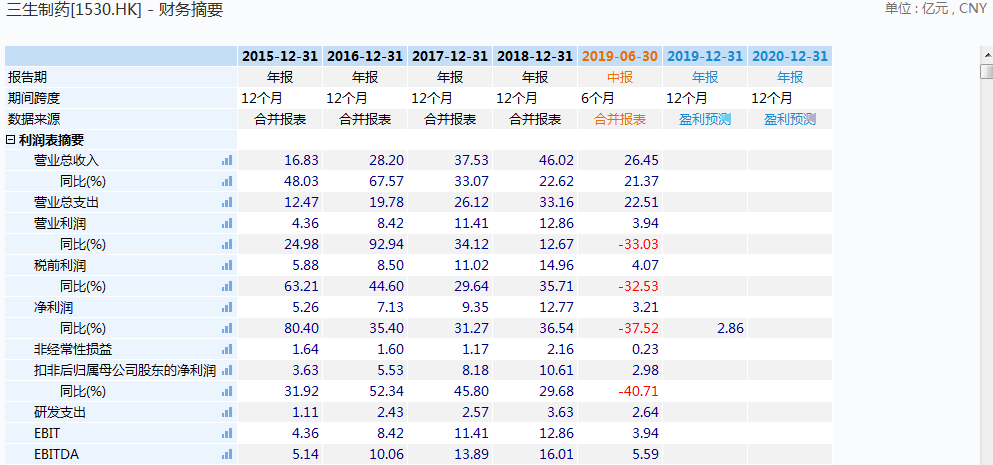Click the orange 合并报表 data source

tap(620, 119)
